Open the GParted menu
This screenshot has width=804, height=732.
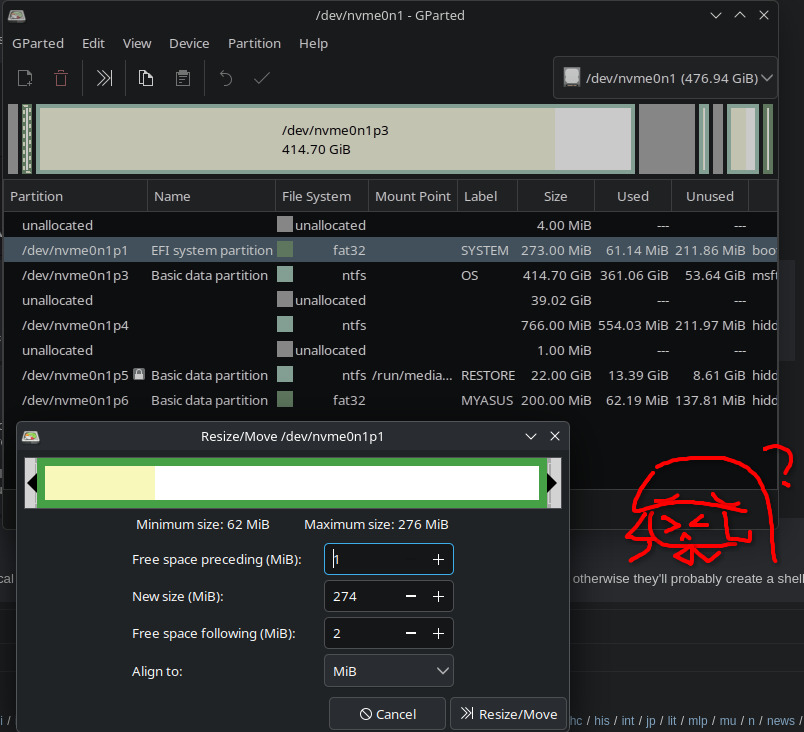click(x=38, y=44)
